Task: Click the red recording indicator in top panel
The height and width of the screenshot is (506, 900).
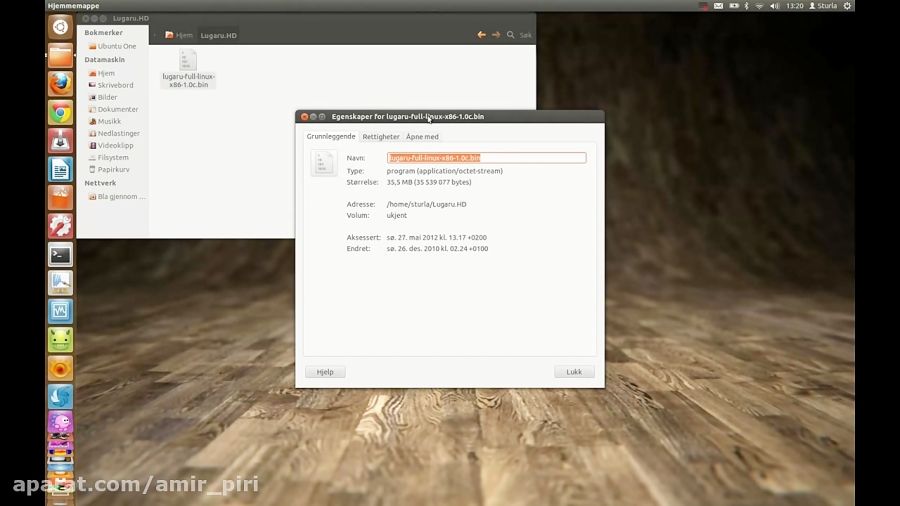Action: 703,6
